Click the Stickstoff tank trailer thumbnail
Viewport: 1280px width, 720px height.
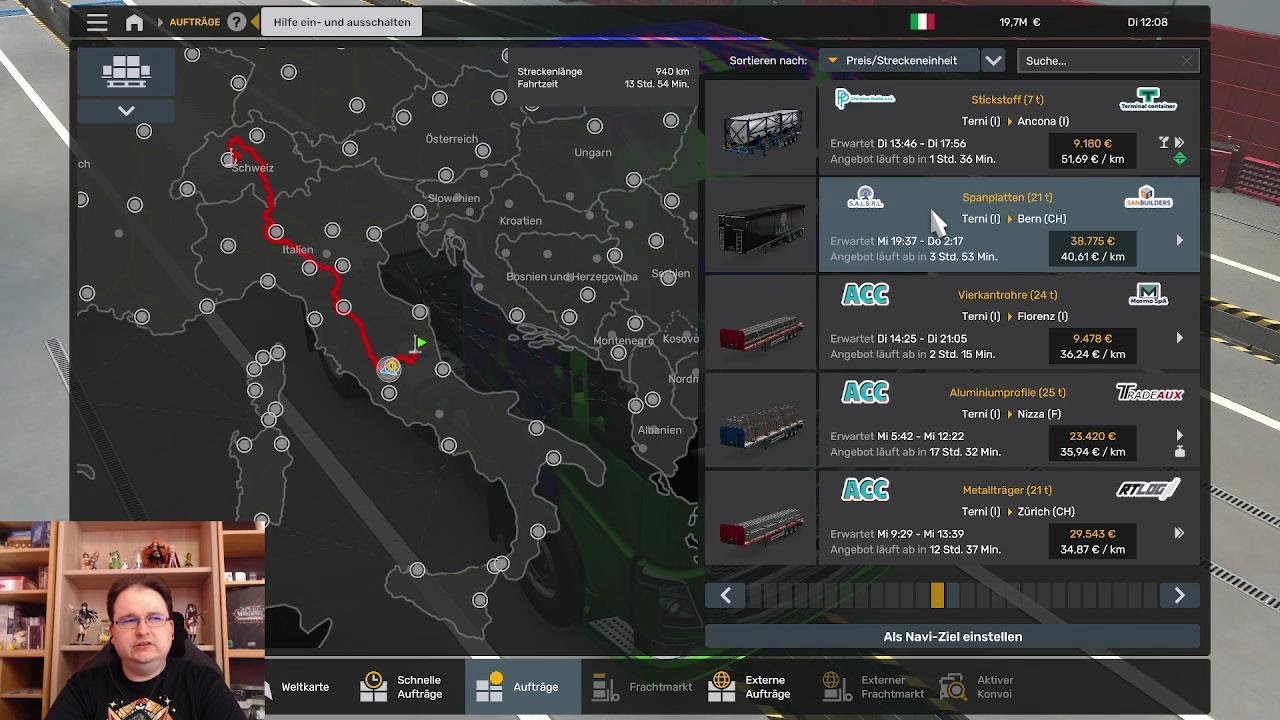pyautogui.click(x=762, y=128)
